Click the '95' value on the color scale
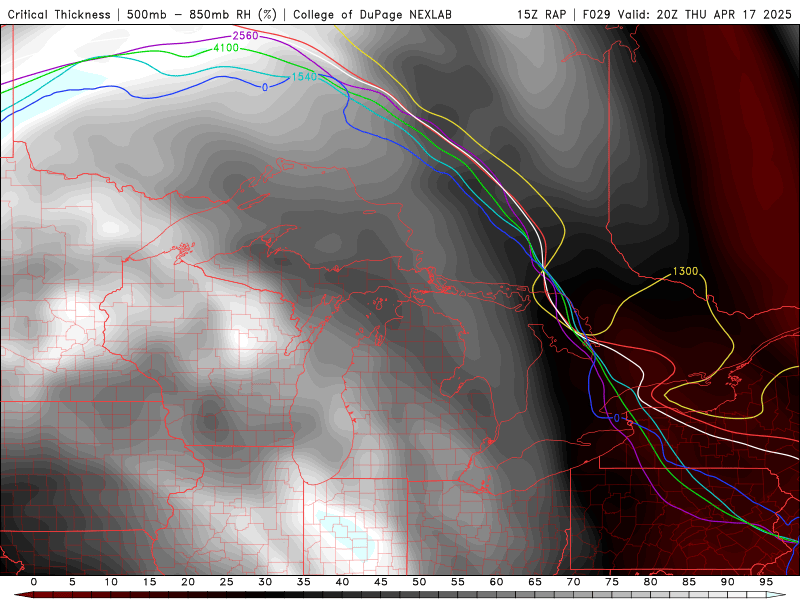 click(766, 582)
